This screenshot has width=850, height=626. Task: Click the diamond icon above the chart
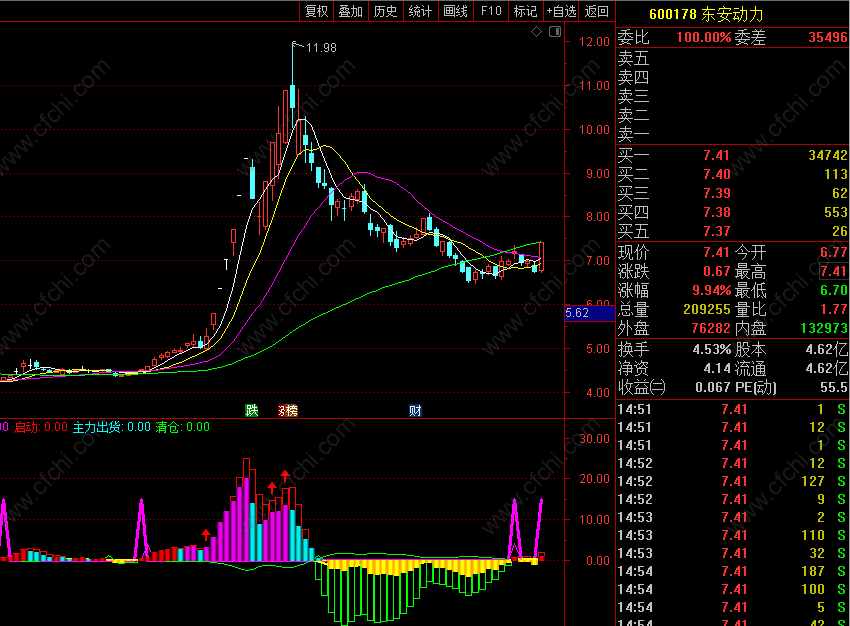[x=536, y=32]
